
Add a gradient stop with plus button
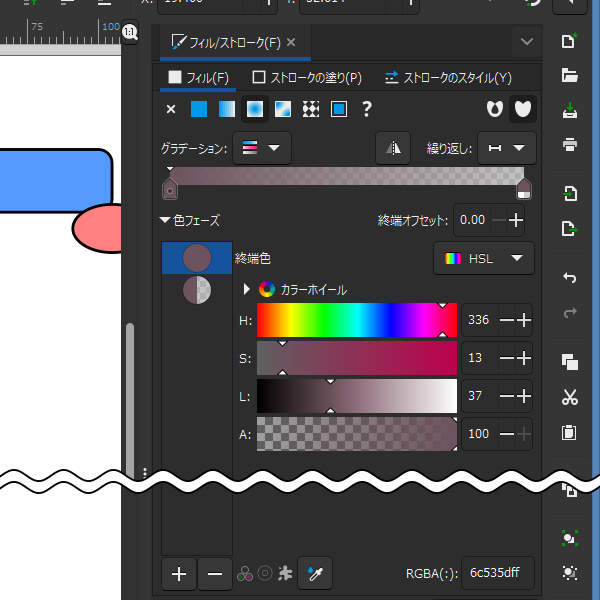click(179, 574)
